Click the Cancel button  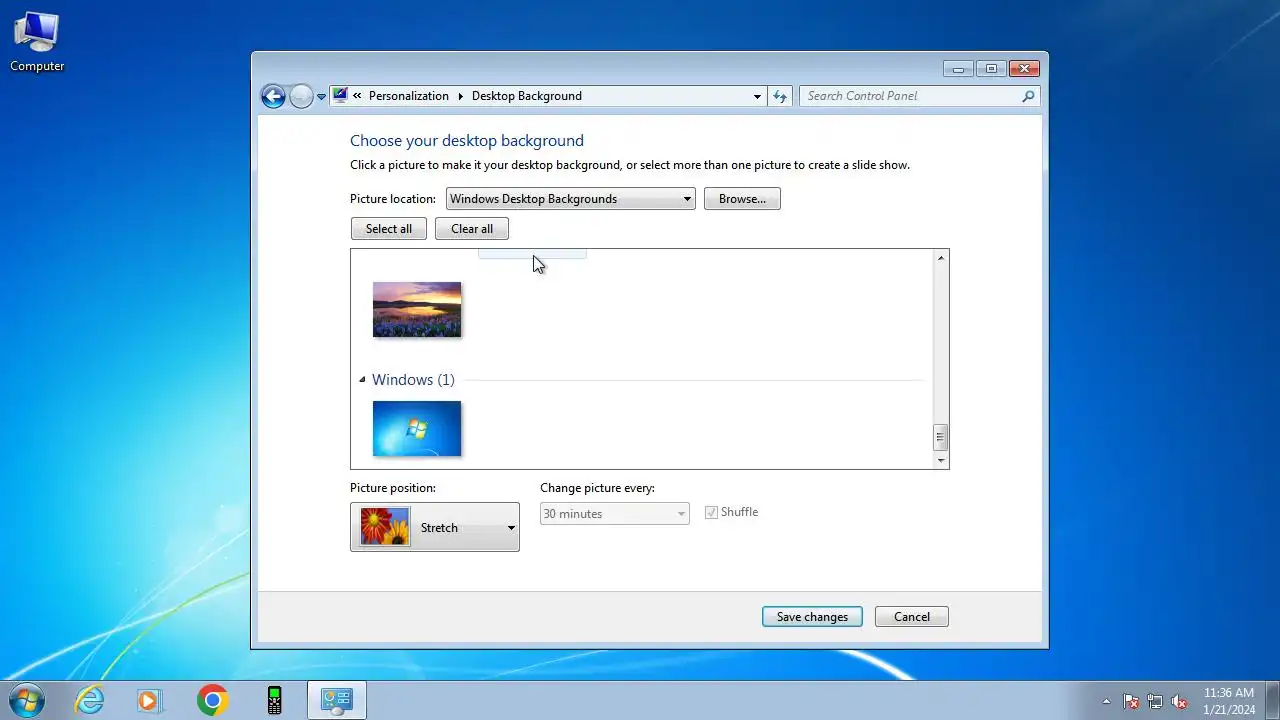[x=912, y=617]
